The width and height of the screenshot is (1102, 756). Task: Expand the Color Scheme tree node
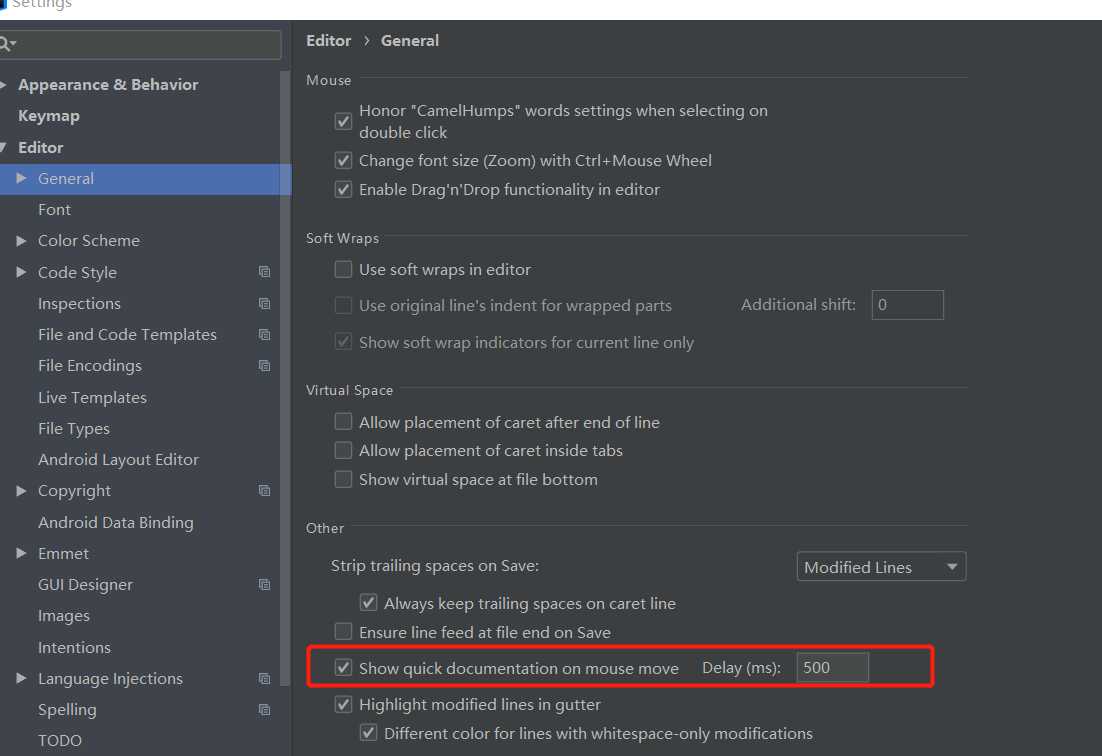click(21, 241)
